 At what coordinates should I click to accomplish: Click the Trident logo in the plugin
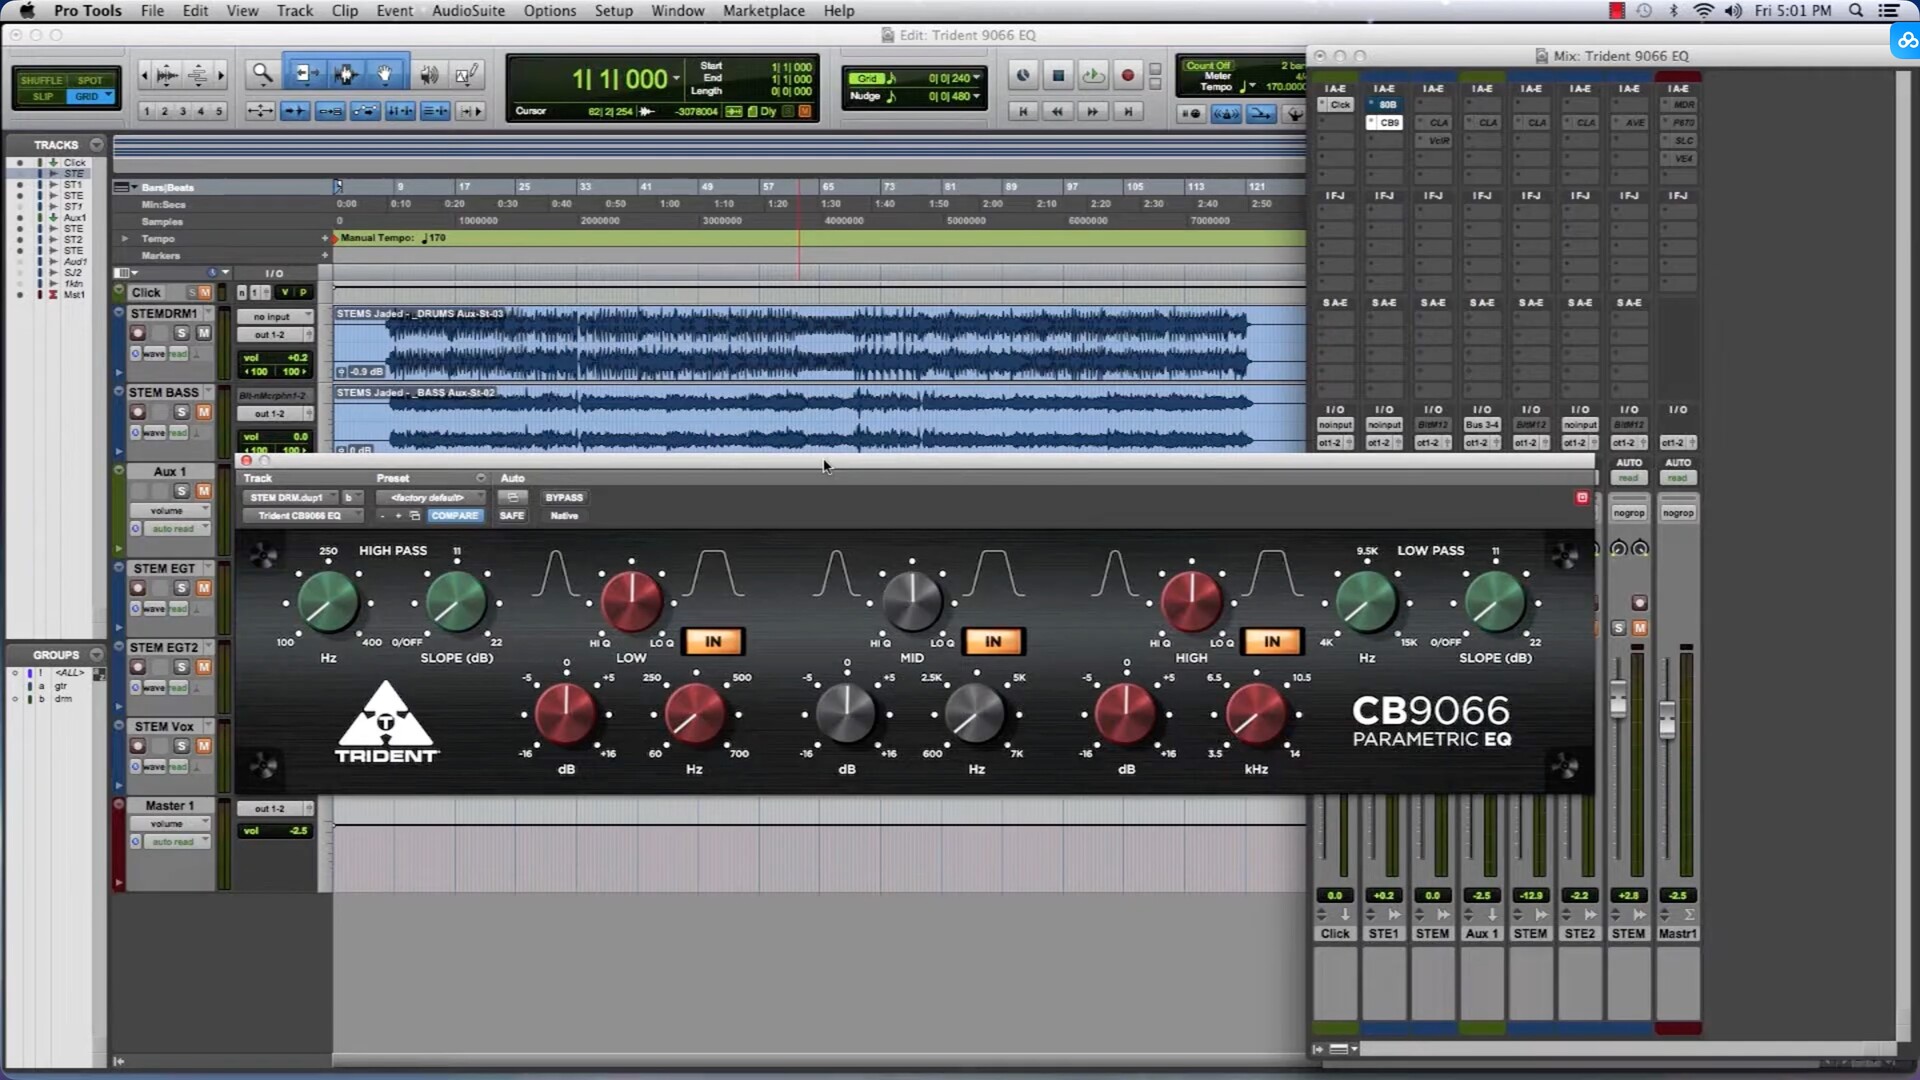tap(386, 723)
